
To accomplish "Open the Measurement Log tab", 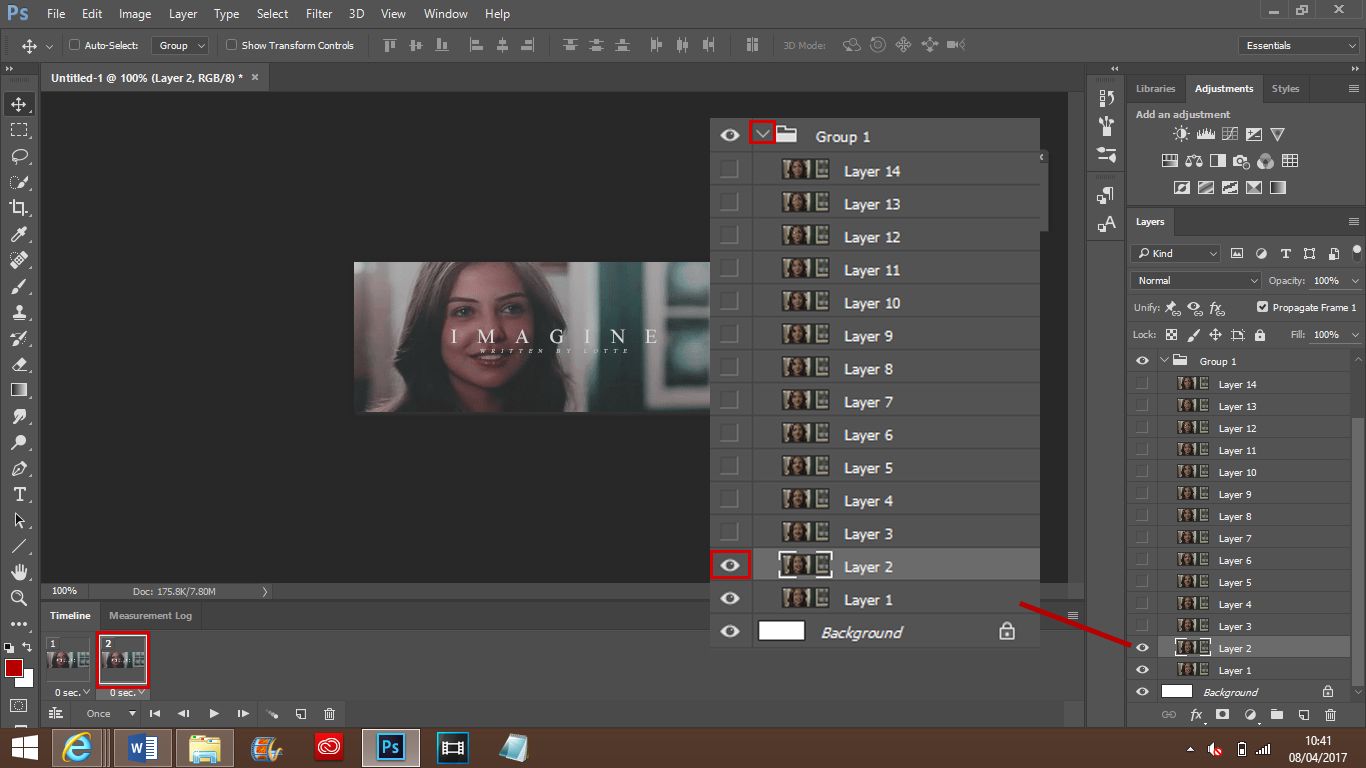I will click(150, 616).
